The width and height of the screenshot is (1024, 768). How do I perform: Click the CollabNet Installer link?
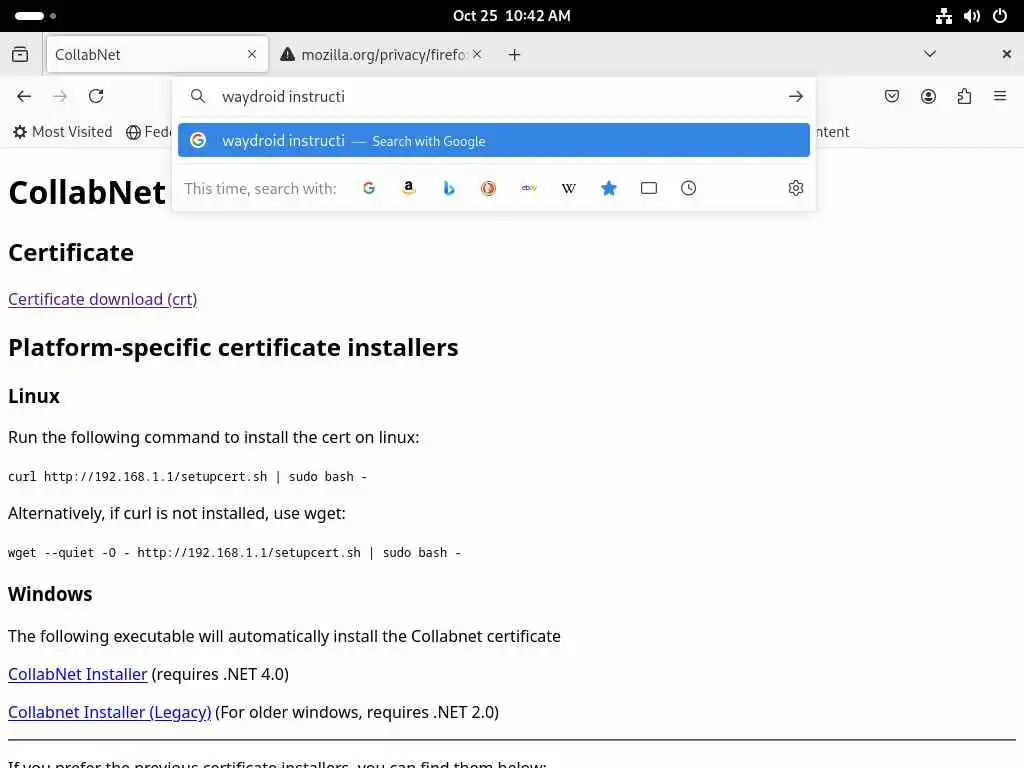78,674
